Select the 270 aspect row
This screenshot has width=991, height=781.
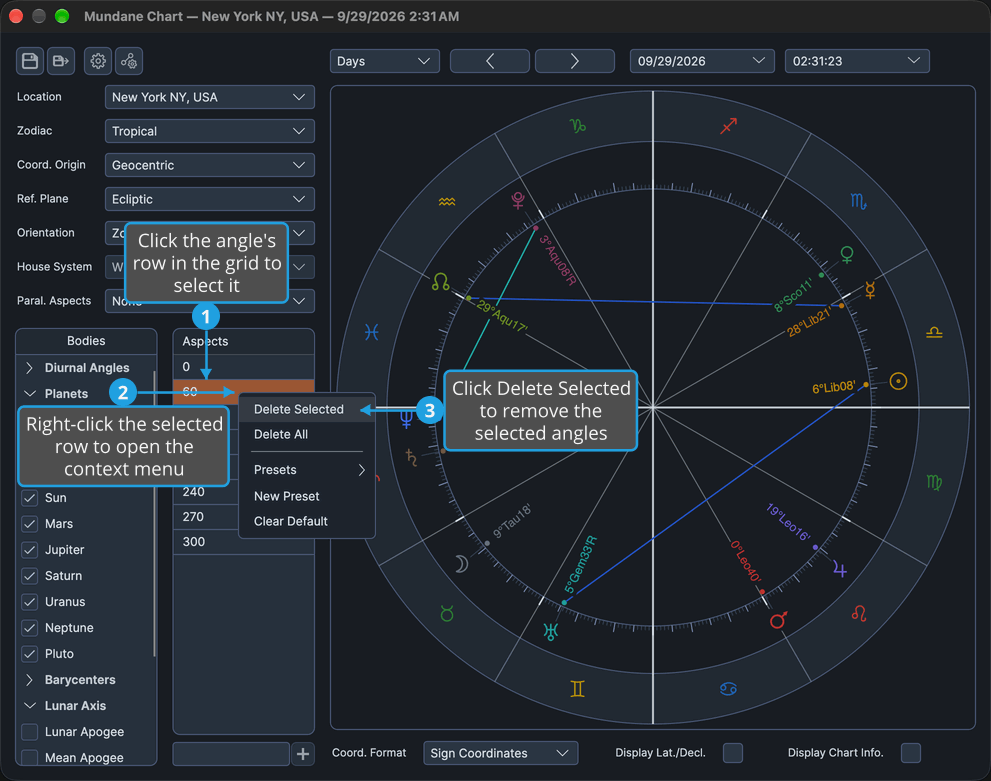[x=207, y=517]
